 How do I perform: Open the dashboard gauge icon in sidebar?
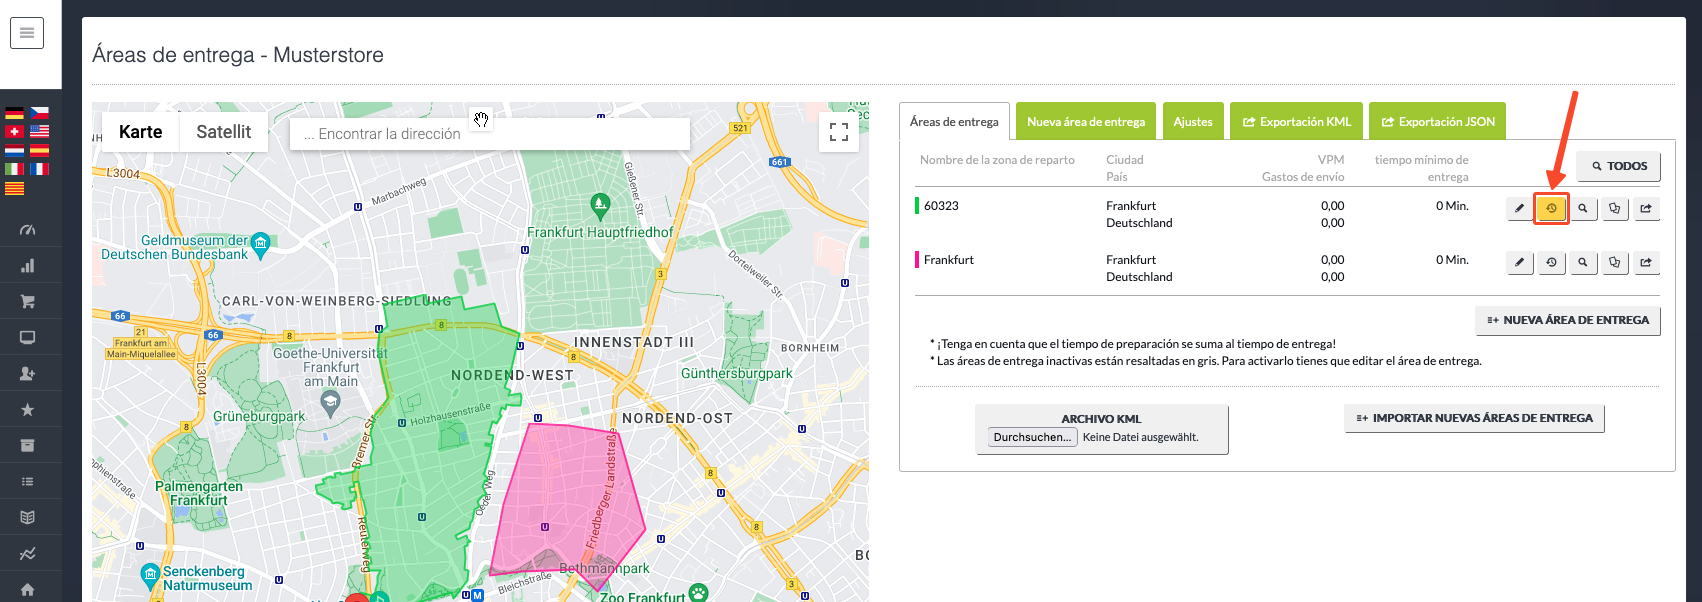tap(27, 229)
